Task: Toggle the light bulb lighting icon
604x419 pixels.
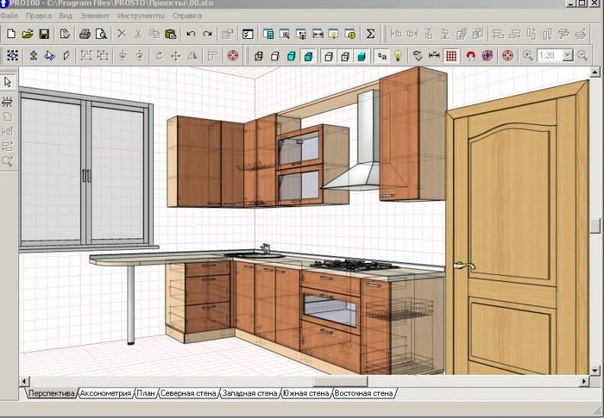Action: [x=395, y=55]
